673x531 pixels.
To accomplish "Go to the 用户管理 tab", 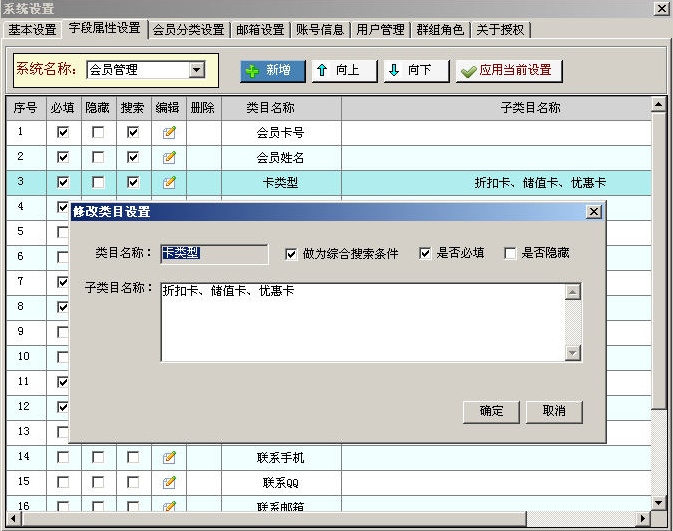I will (x=380, y=30).
